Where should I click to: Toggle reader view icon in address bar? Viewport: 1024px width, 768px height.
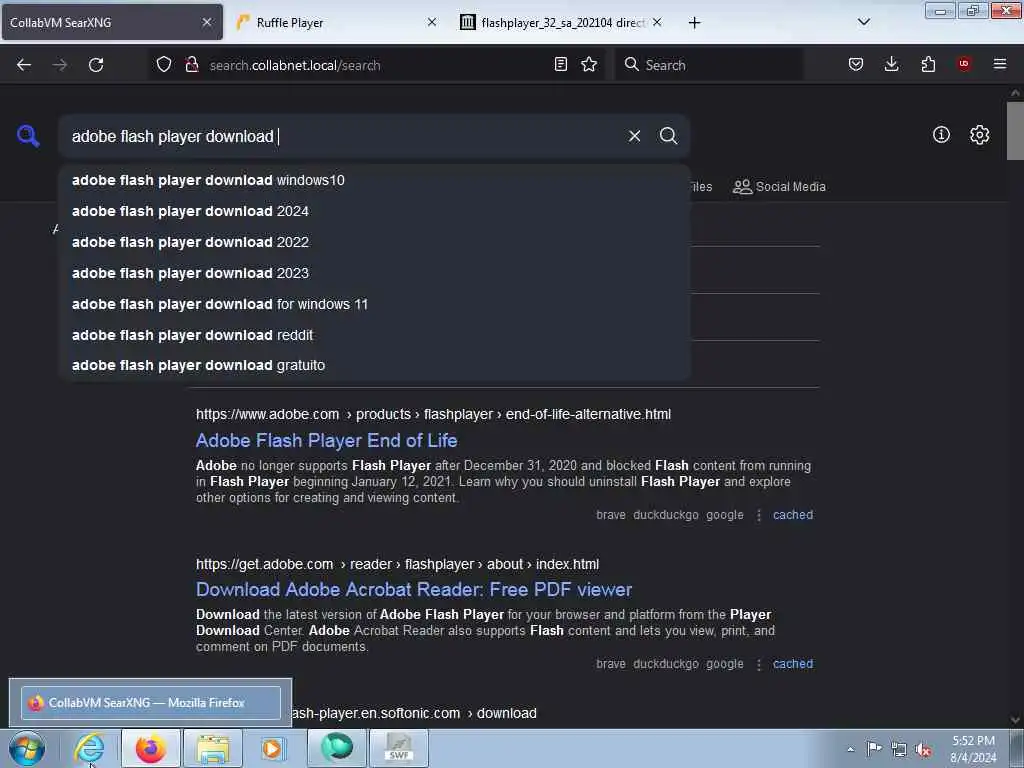click(x=560, y=64)
